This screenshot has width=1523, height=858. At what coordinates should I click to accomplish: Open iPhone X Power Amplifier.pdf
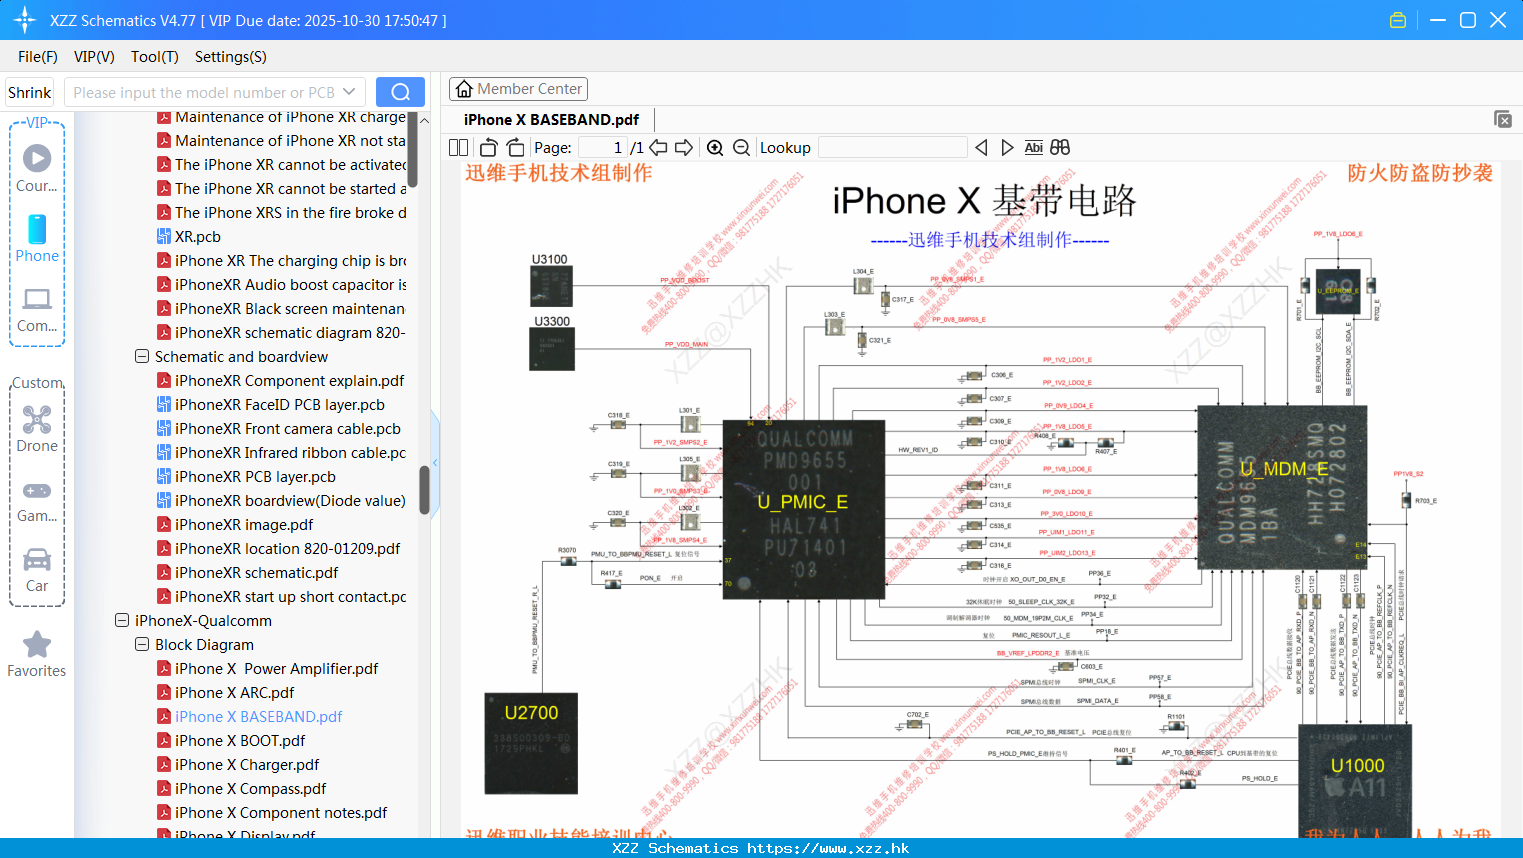pyautogui.click(x=277, y=668)
